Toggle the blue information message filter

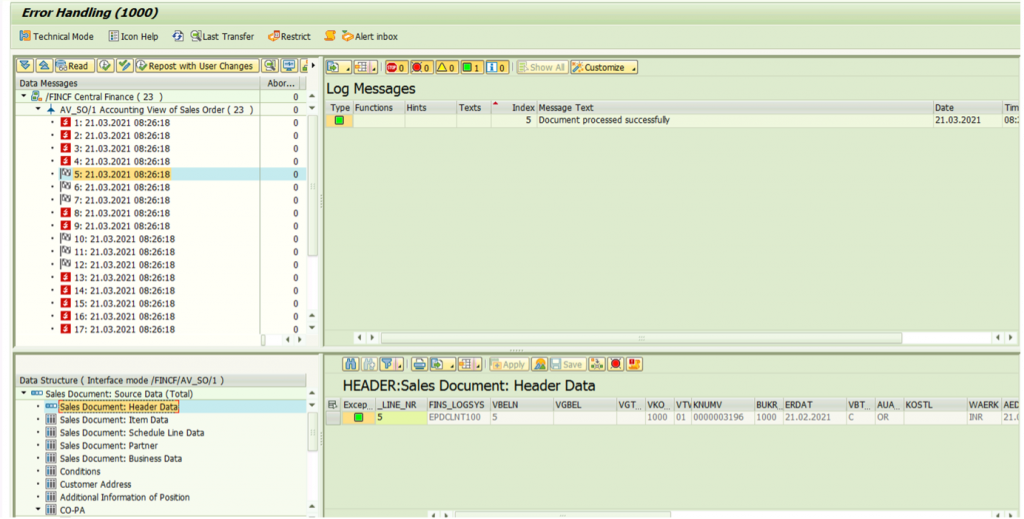[497, 67]
